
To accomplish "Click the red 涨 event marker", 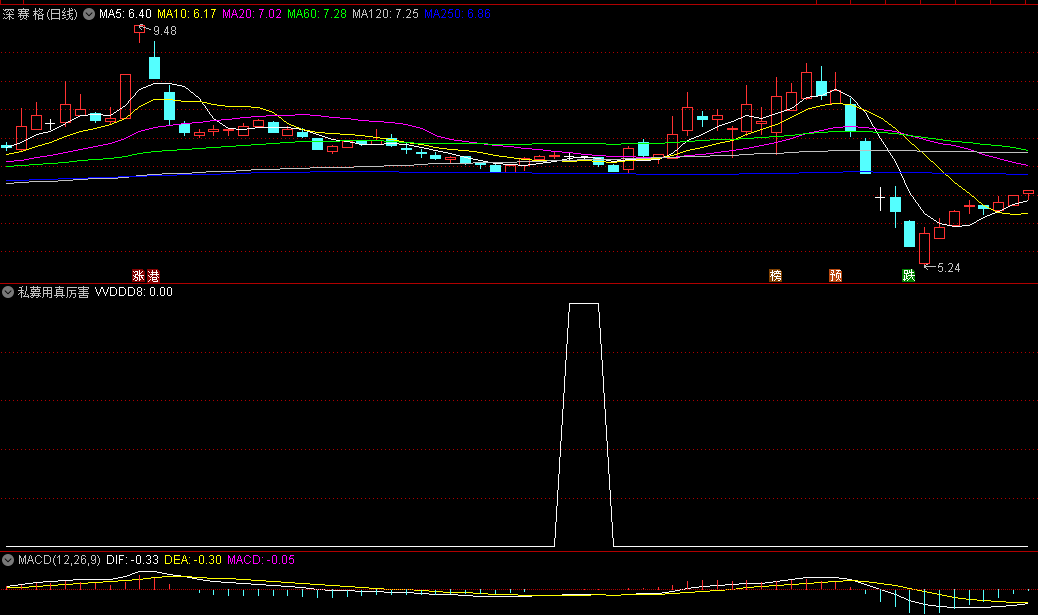I will coord(139,275).
